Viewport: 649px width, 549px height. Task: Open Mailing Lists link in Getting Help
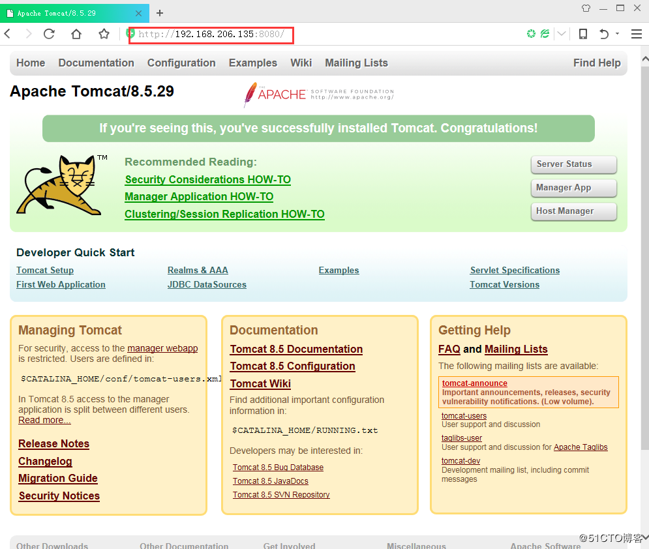point(516,349)
